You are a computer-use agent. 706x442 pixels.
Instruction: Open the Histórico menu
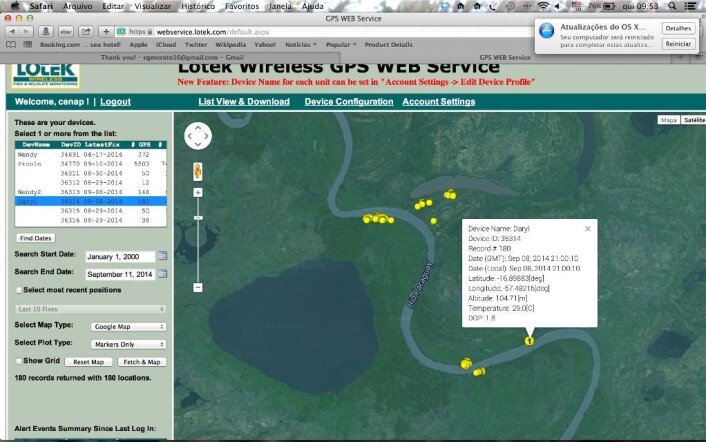coord(198,6)
